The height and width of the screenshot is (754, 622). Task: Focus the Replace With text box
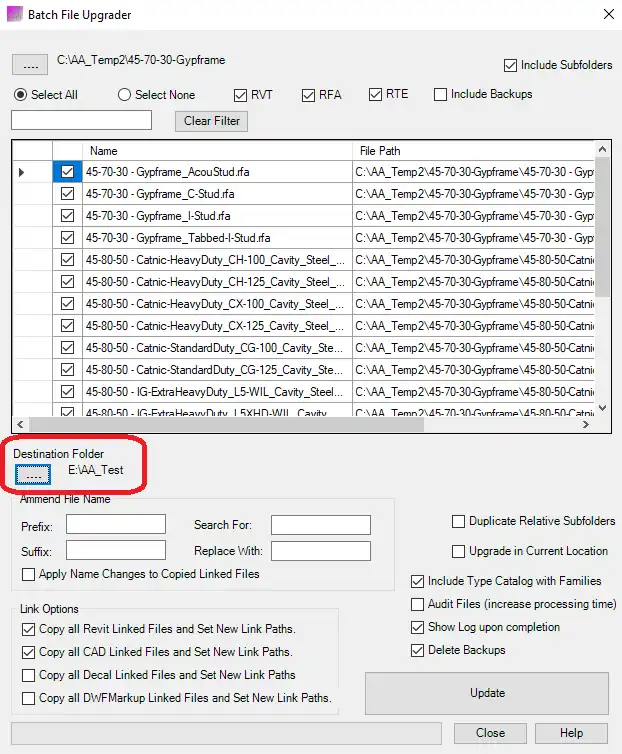coord(320,551)
